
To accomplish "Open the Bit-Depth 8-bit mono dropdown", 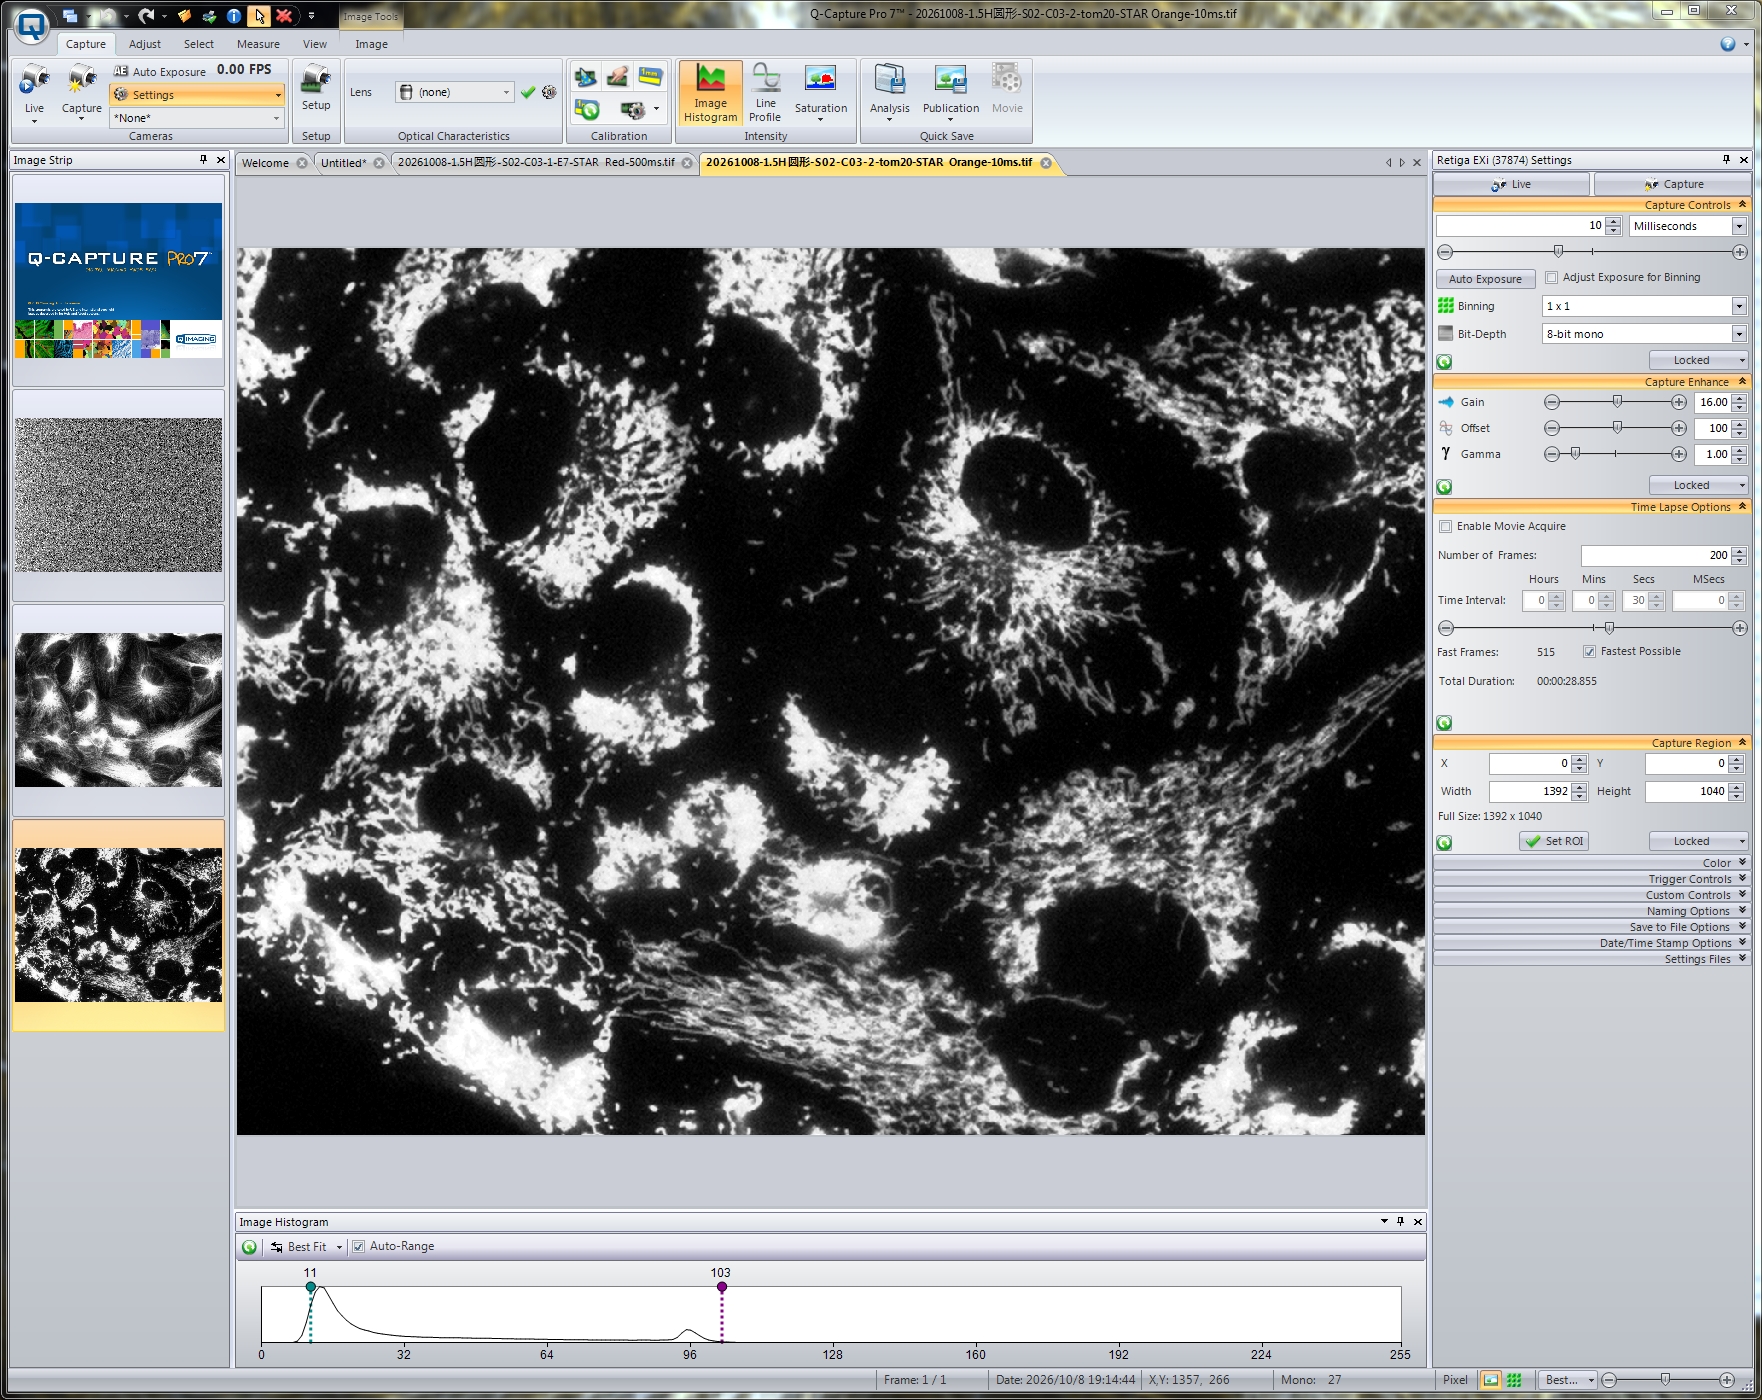I will coord(1644,334).
